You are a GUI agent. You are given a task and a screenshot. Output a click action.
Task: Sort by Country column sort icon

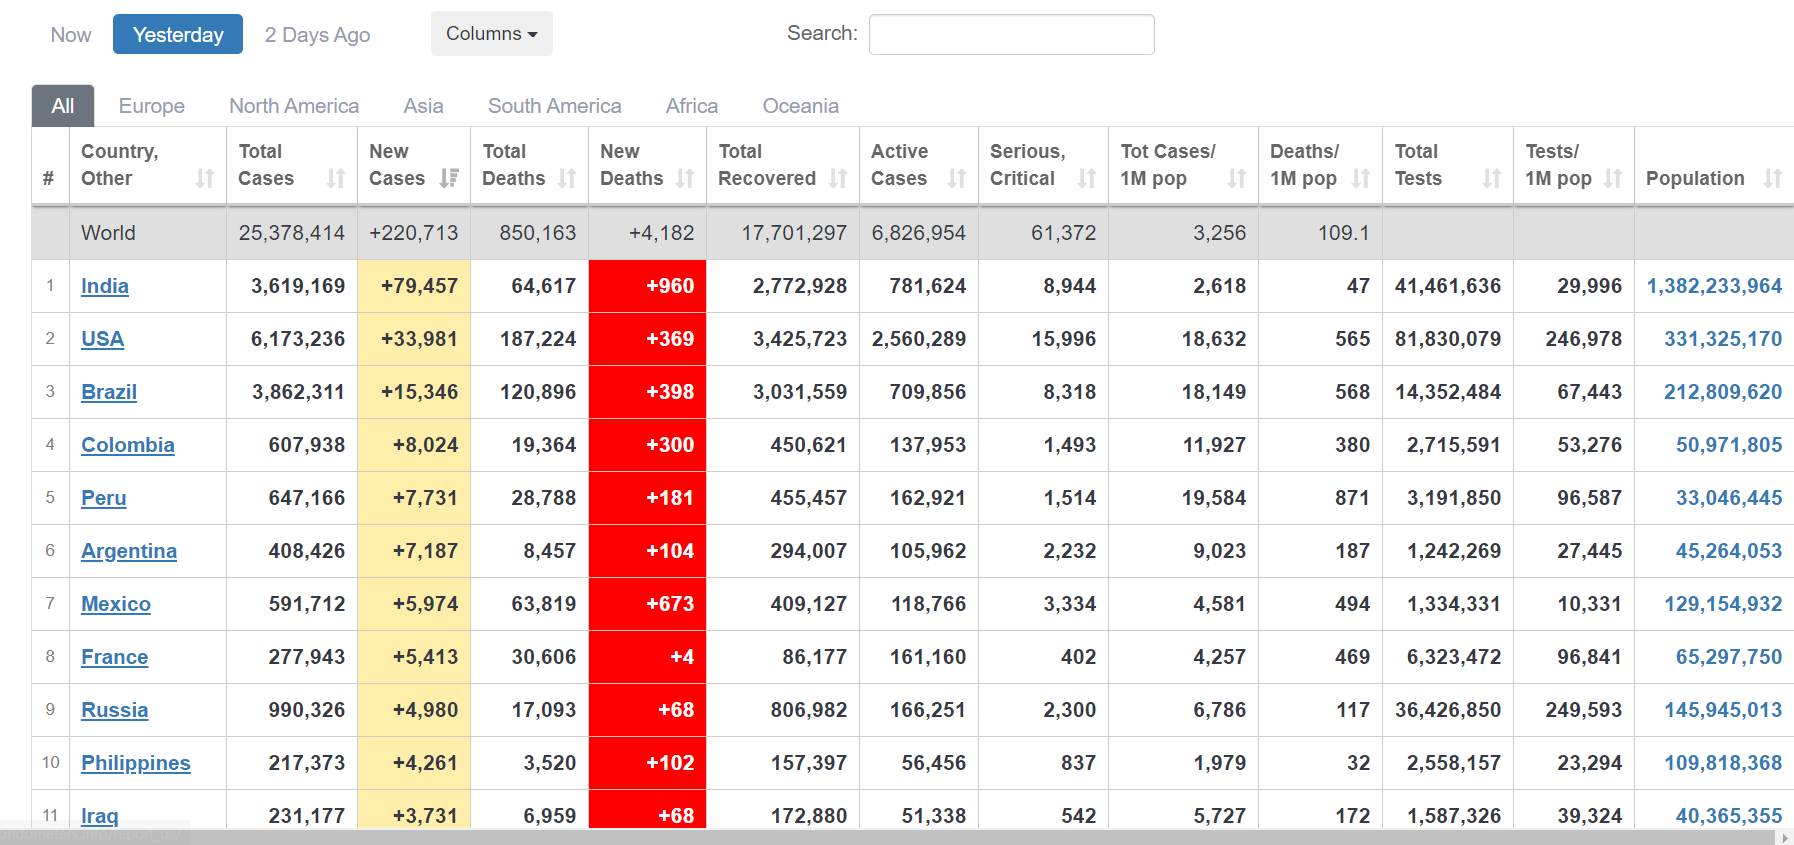[205, 178]
